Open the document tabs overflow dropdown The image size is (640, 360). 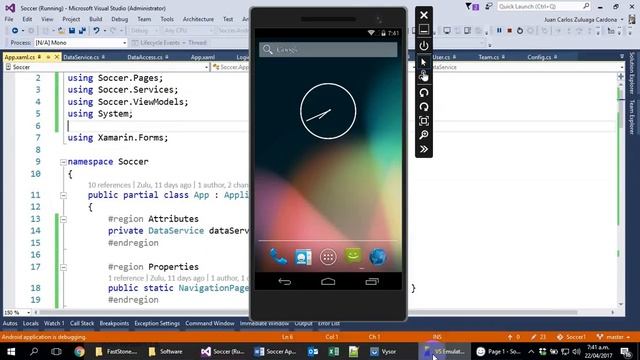[x=622, y=57]
